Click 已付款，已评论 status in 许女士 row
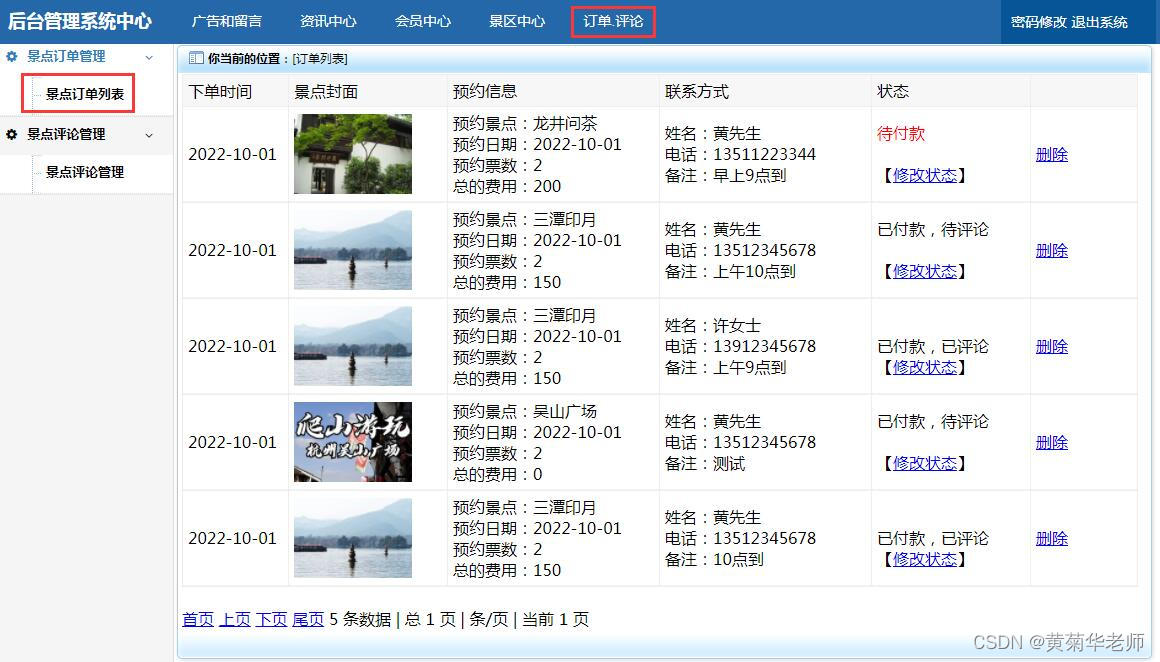The width and height of the screenshot is (1160, 662). coord(933,346)
